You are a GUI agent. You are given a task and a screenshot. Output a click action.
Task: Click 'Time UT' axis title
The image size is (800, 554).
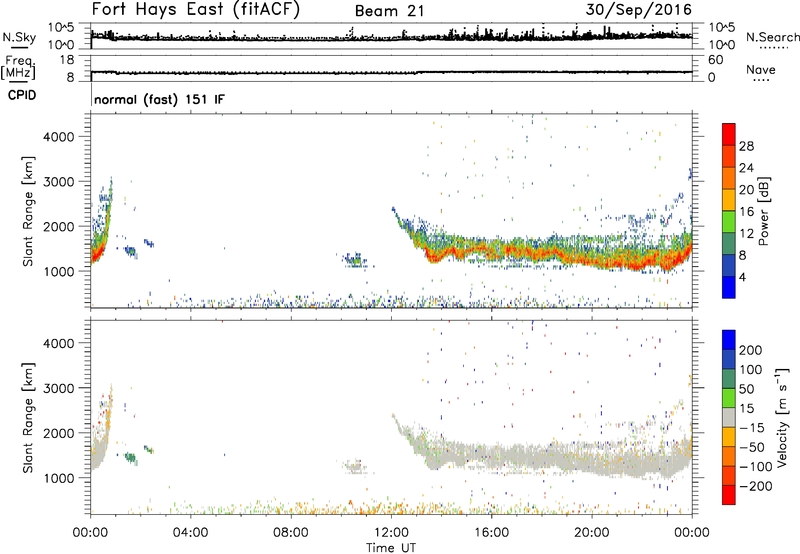tap(391, 547)
